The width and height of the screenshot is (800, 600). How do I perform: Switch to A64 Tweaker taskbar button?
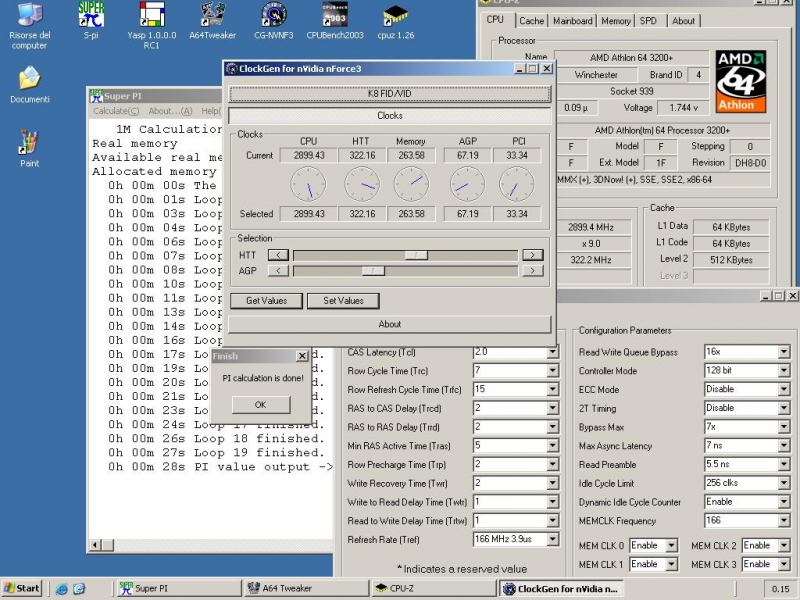pyautogui.click(x=306, y=588)
